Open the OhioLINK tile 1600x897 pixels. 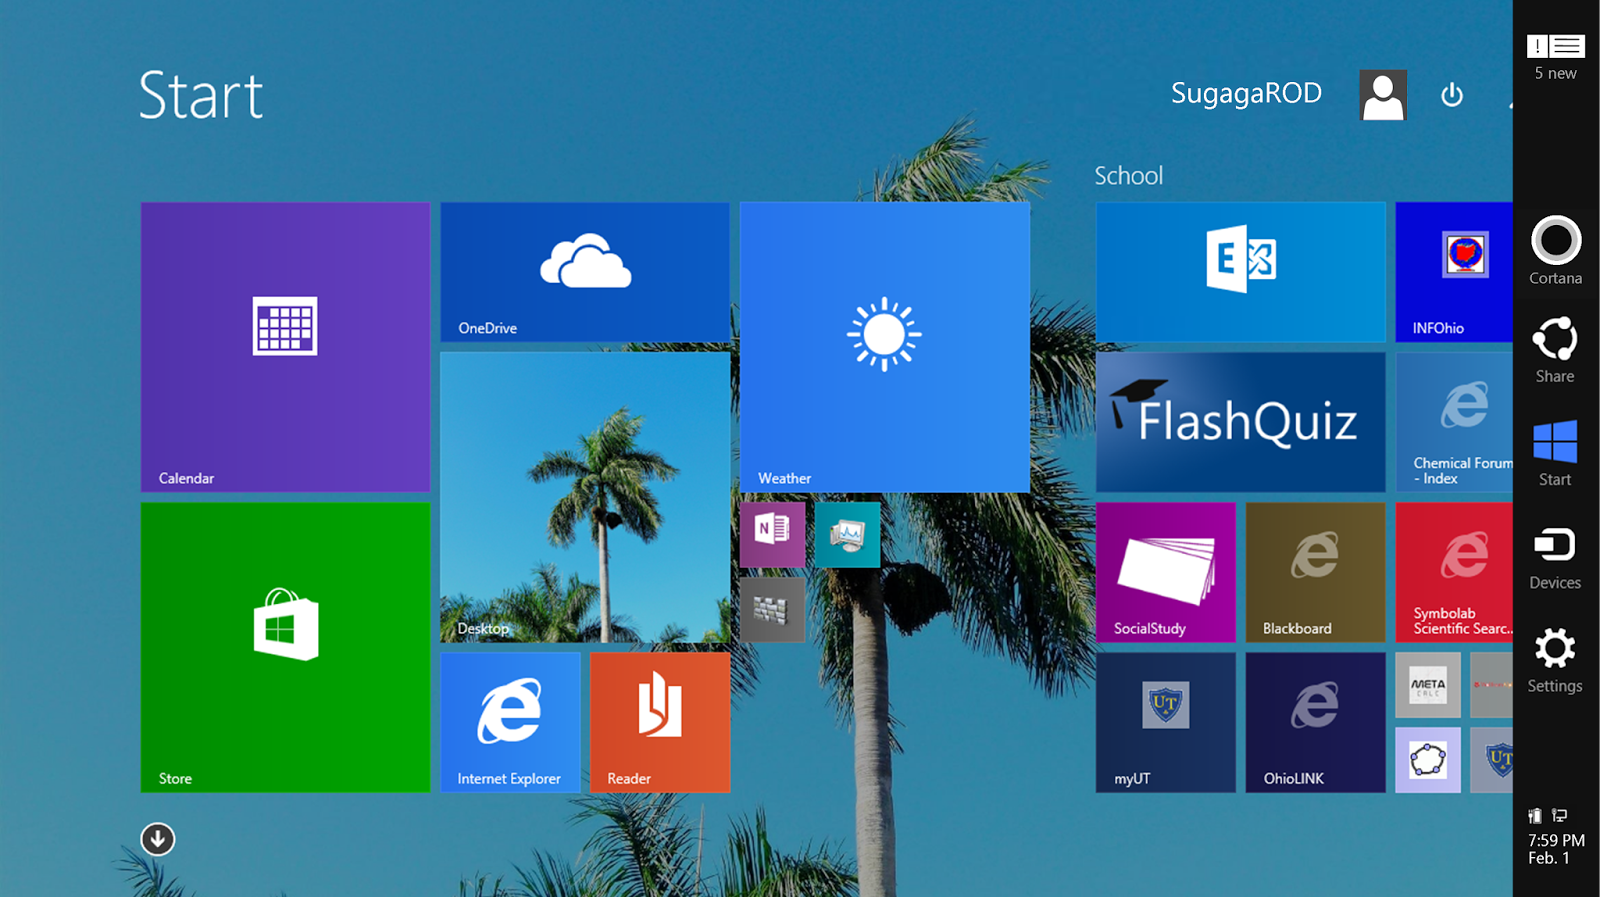point(1316,722)
